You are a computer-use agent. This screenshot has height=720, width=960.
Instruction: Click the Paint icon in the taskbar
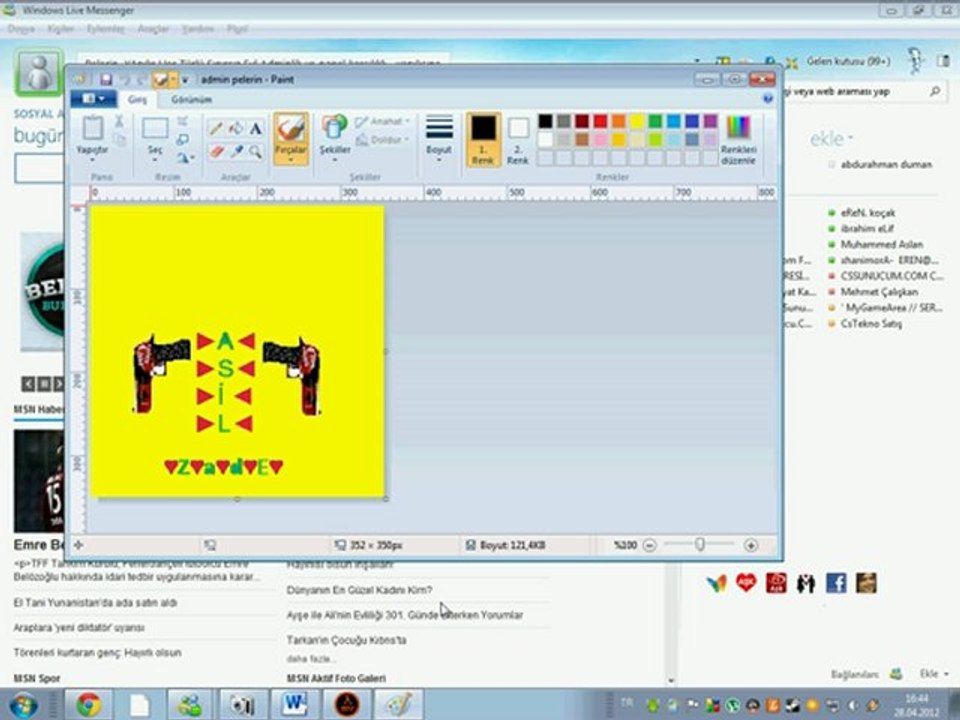(399, 705)
